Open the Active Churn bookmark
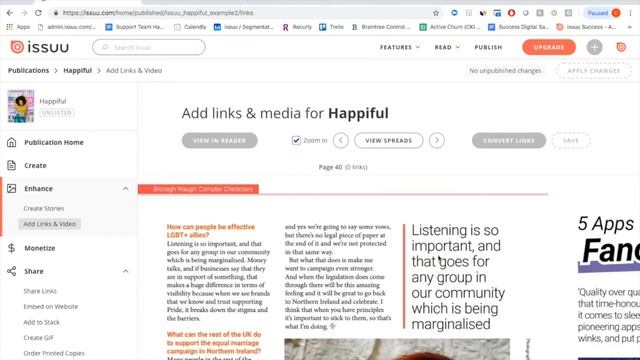The height and width of the screenshot is (360, 640). 450,27
